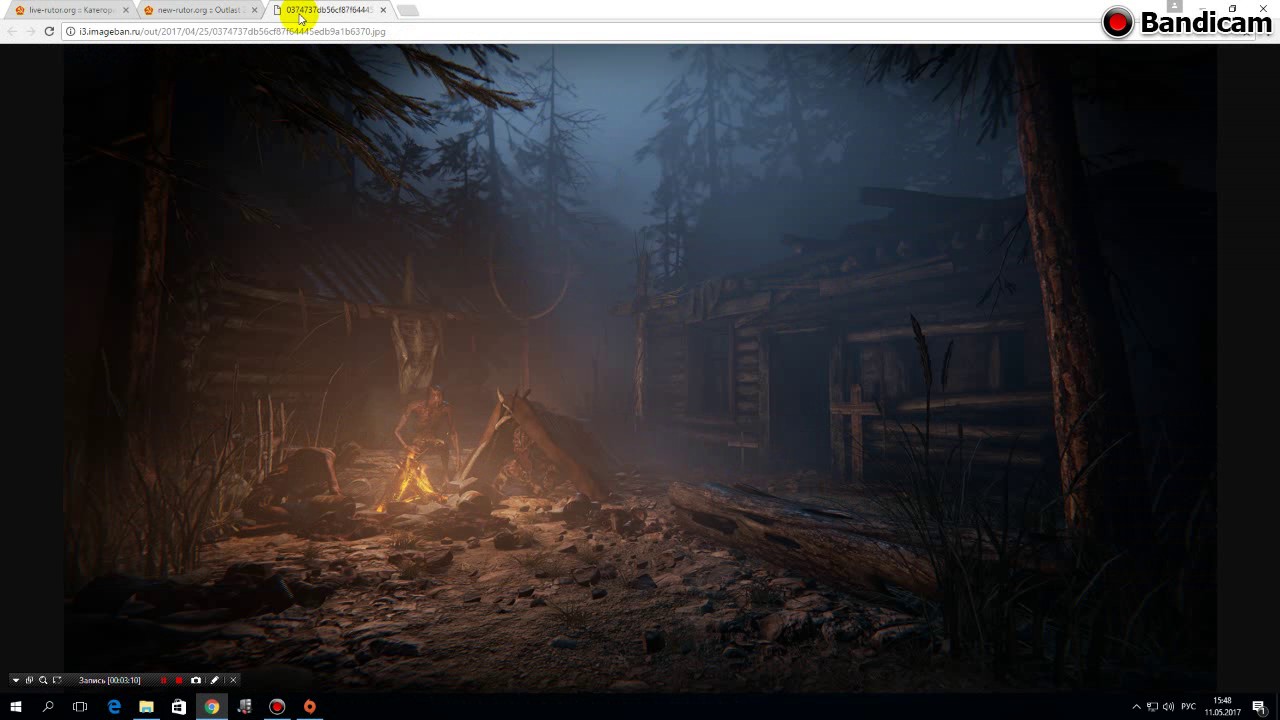Reload the current page
1280x720 pixels.
49,31
